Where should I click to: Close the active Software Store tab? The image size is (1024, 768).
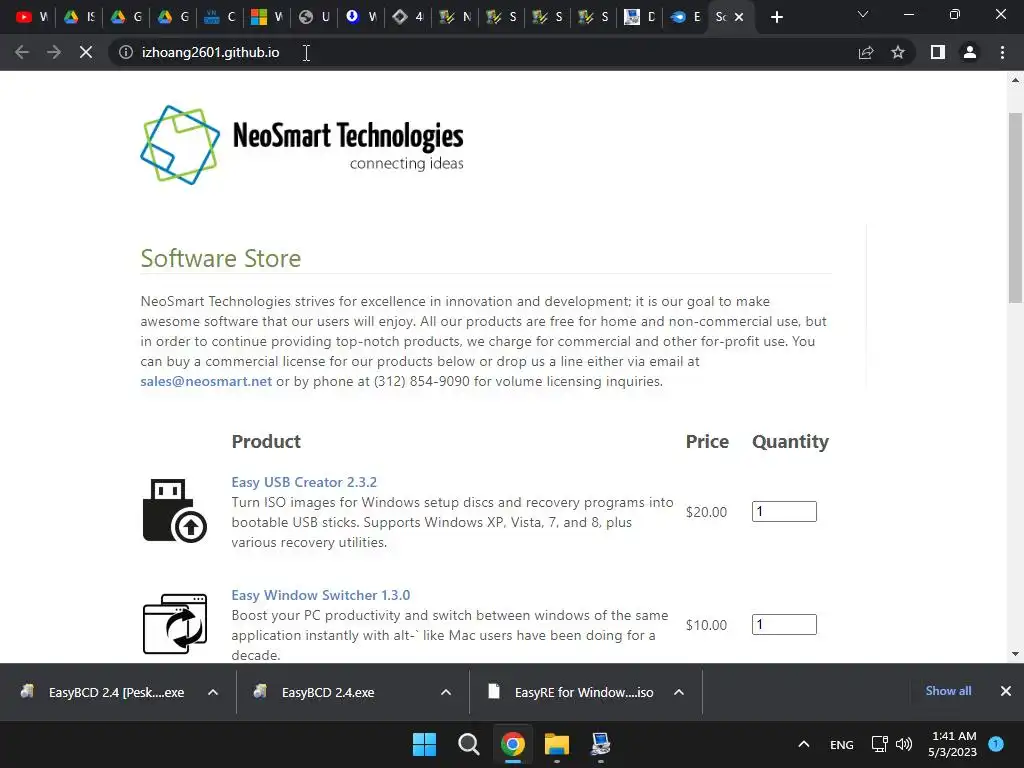coord(739,17)
